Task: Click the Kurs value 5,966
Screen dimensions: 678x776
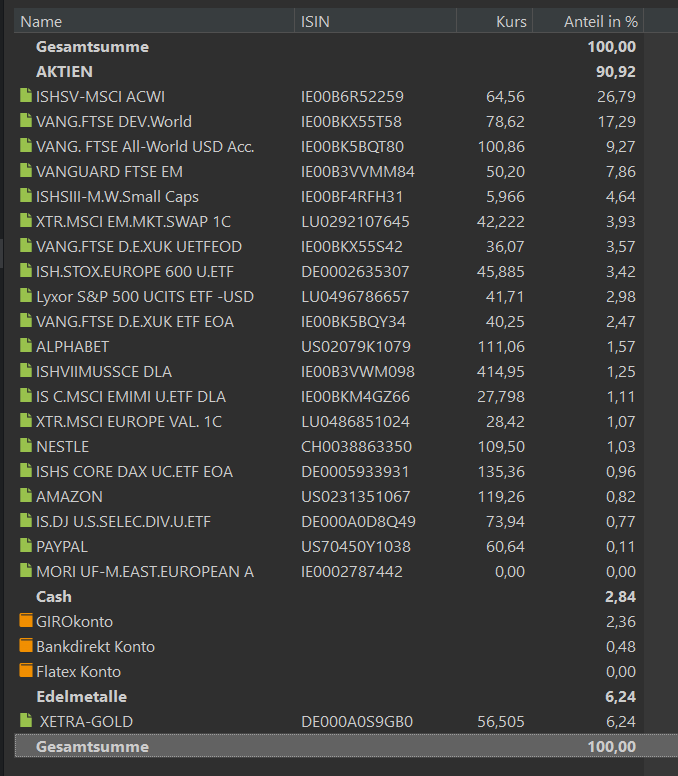Action: pyautogui.click(x=505, y=196)
